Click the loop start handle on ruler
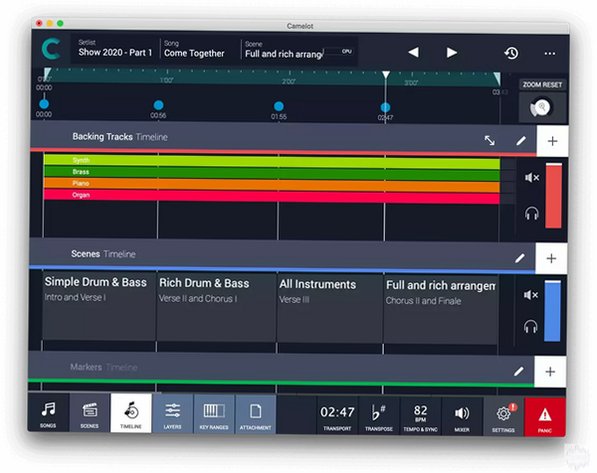Viewport: 597px width, 473px height. click(x=48, y=73)
